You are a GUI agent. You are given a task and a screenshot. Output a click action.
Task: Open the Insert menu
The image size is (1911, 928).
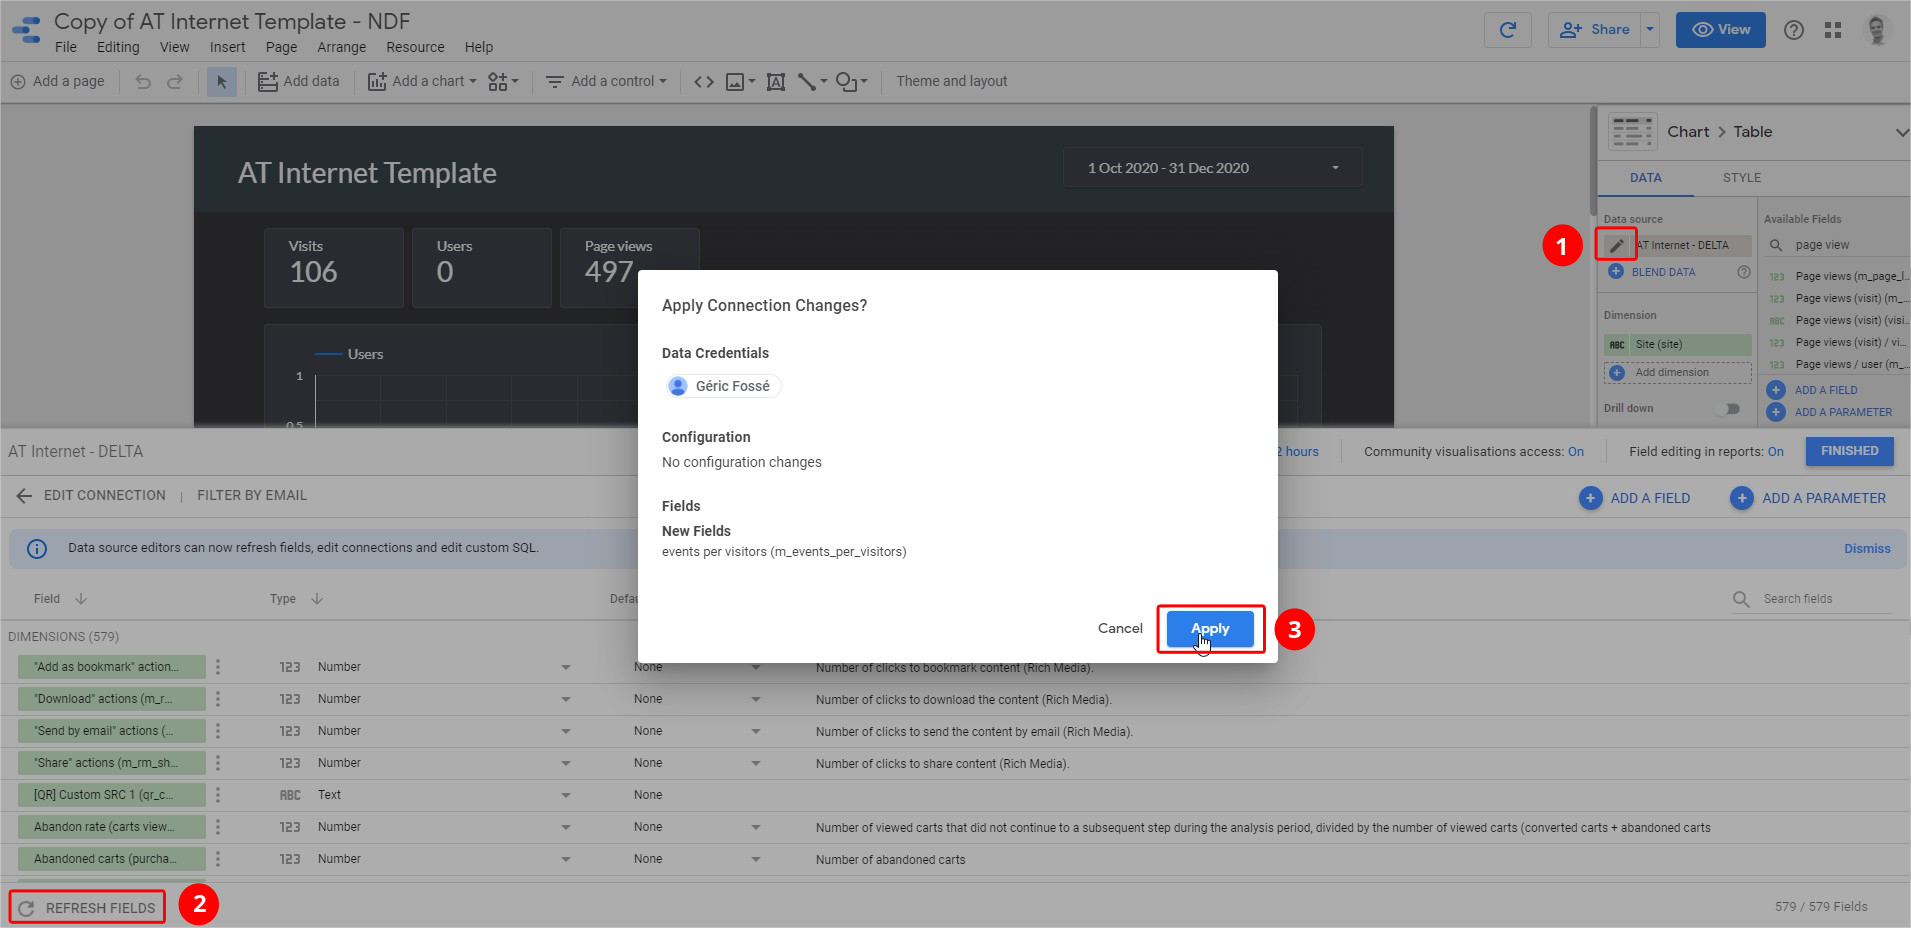pyautogui.click(x=227, y=47)
